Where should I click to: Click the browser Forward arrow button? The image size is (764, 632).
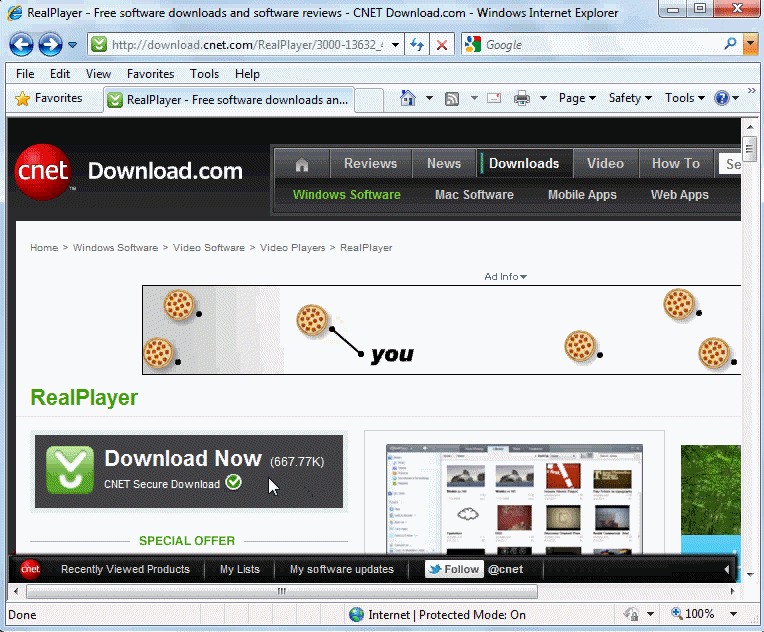point(50,45)
